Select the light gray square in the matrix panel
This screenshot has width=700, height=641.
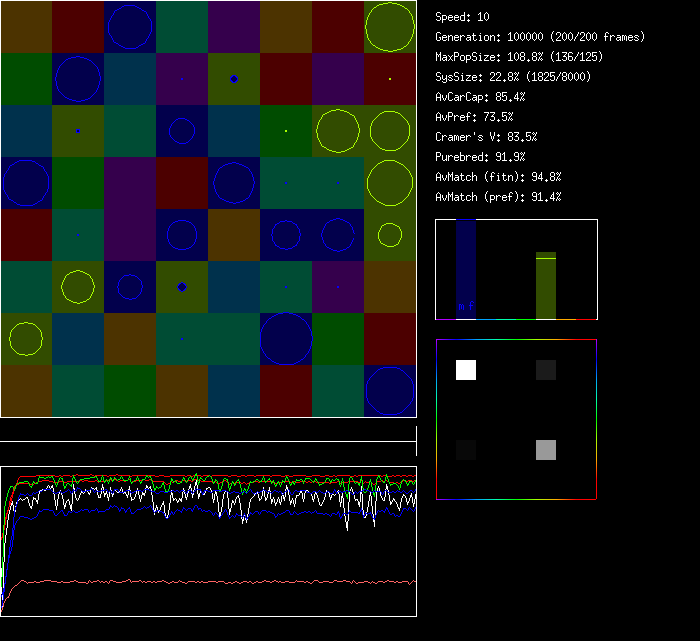tap(545, 449)
